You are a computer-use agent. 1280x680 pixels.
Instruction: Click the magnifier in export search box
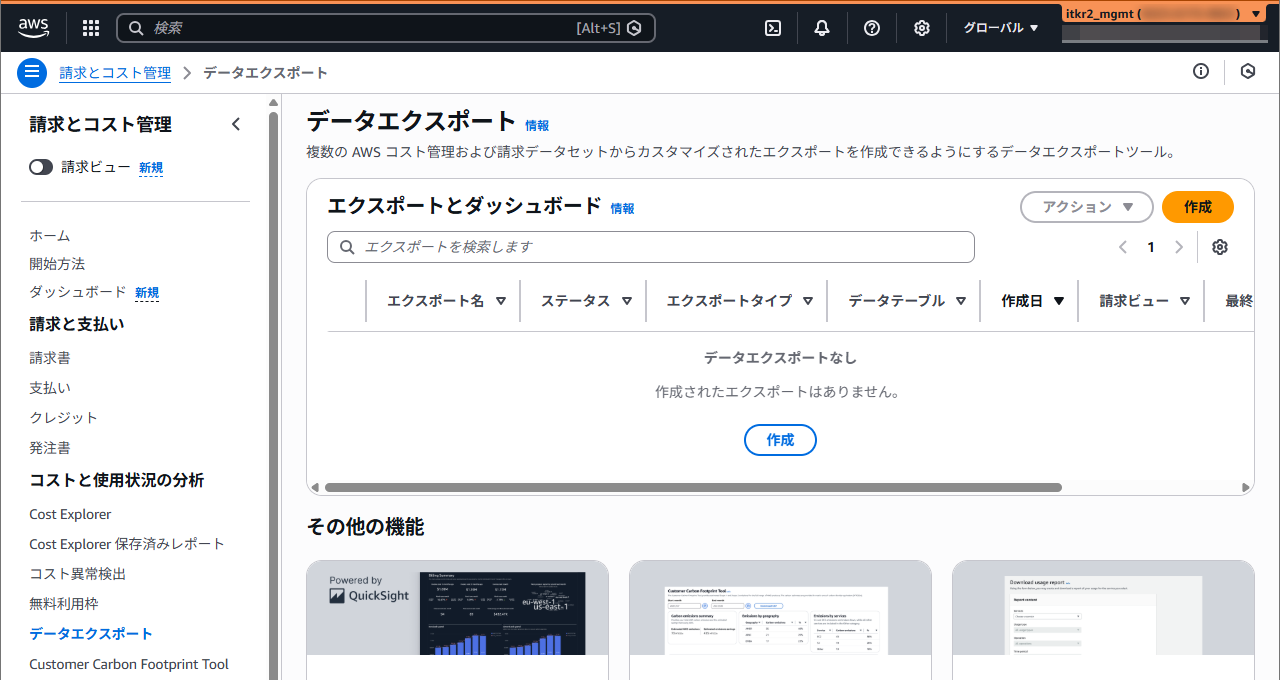pos(348,247)
